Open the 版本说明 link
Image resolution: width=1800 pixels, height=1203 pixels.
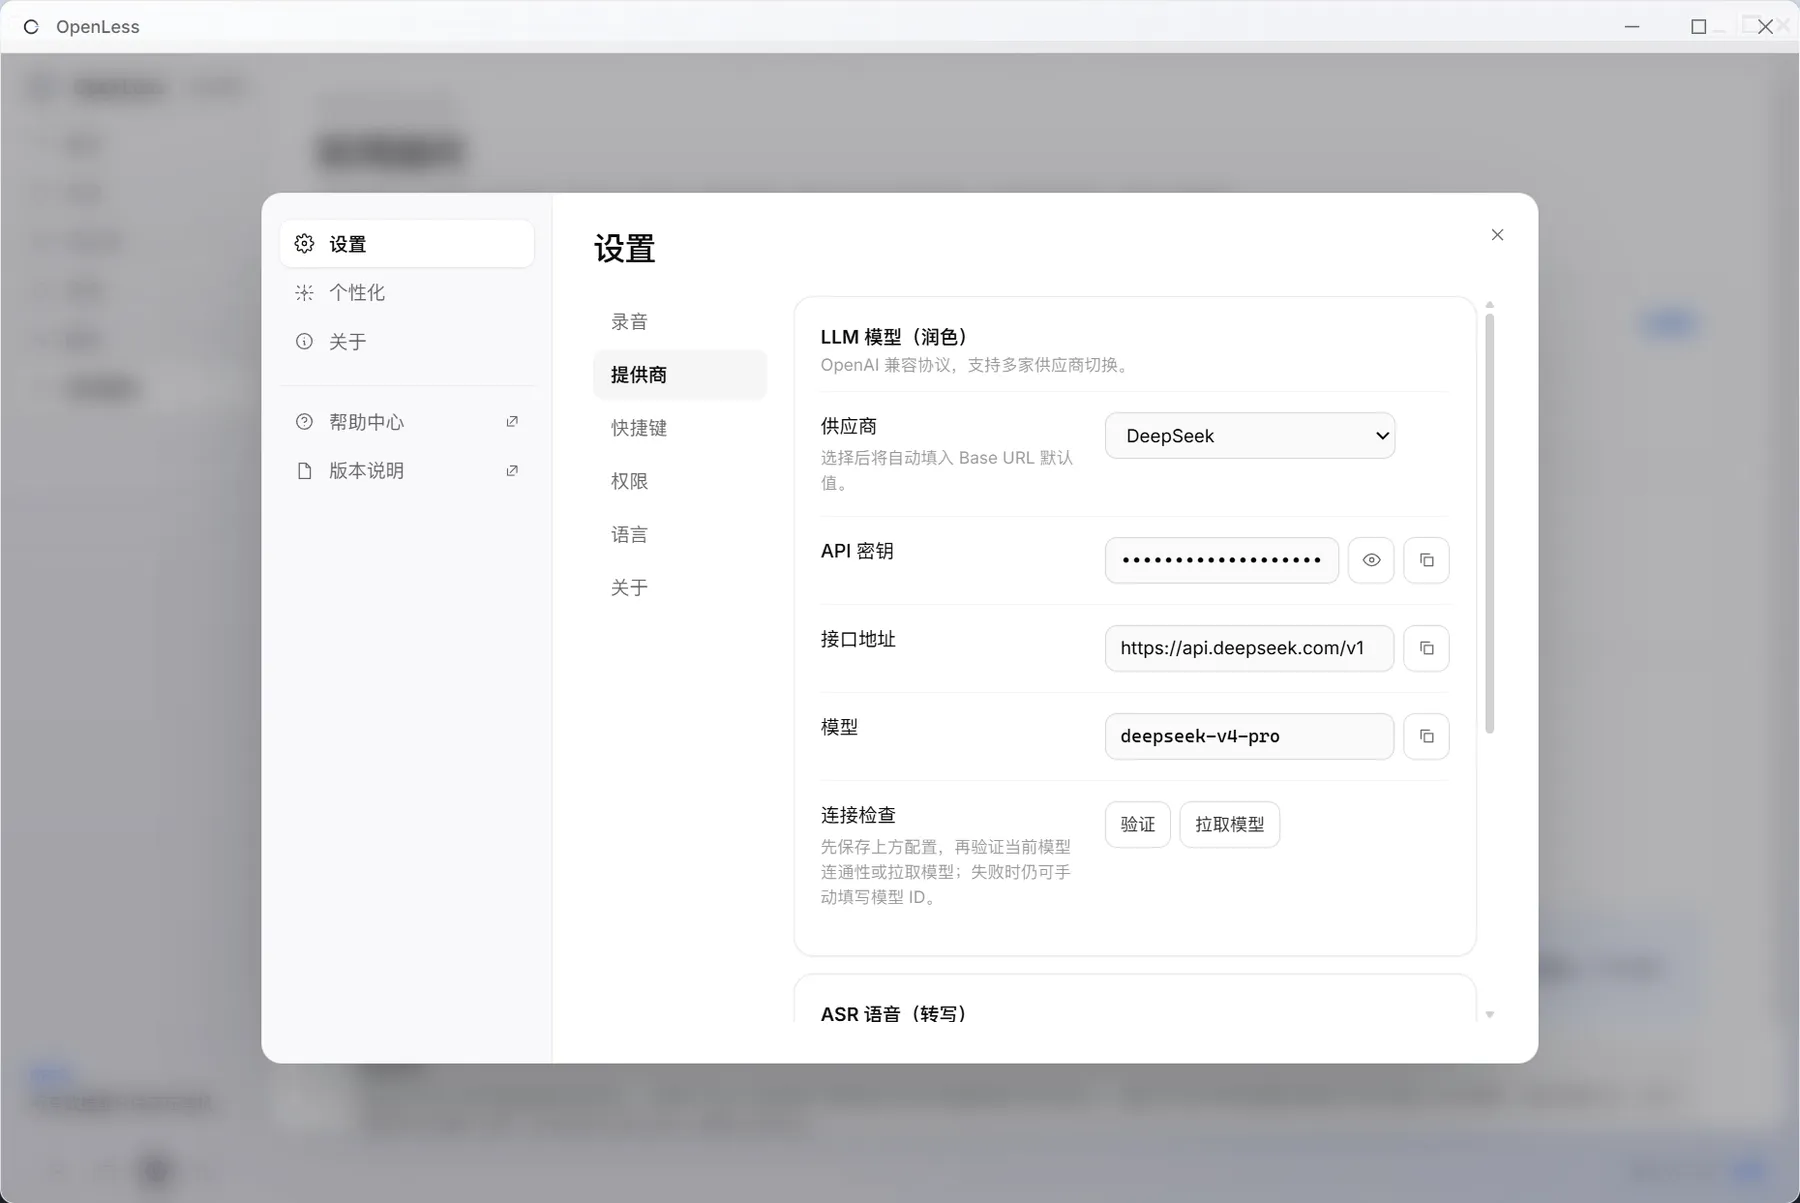pos(407,471)
